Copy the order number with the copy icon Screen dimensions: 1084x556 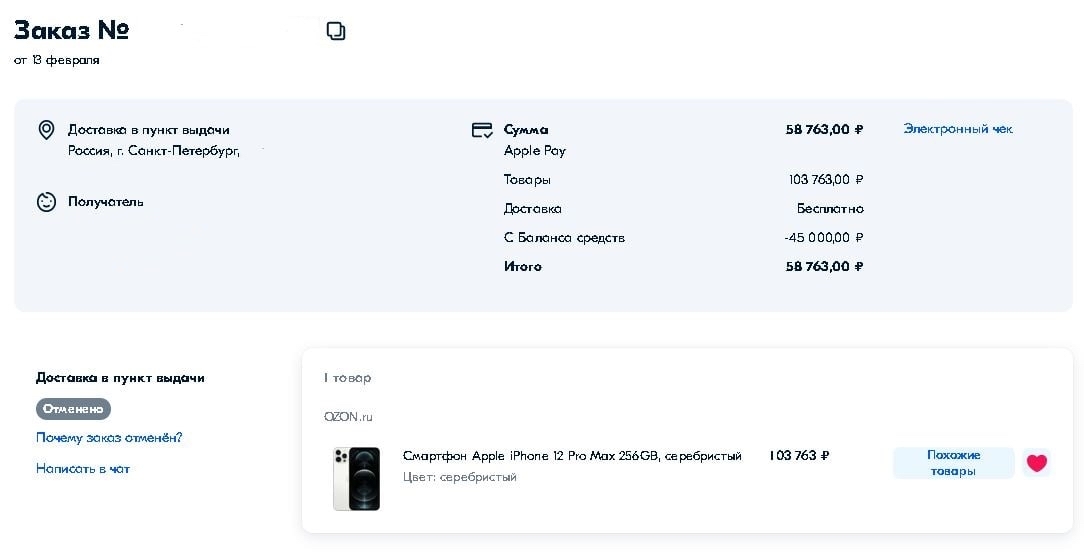click(336, 31)
